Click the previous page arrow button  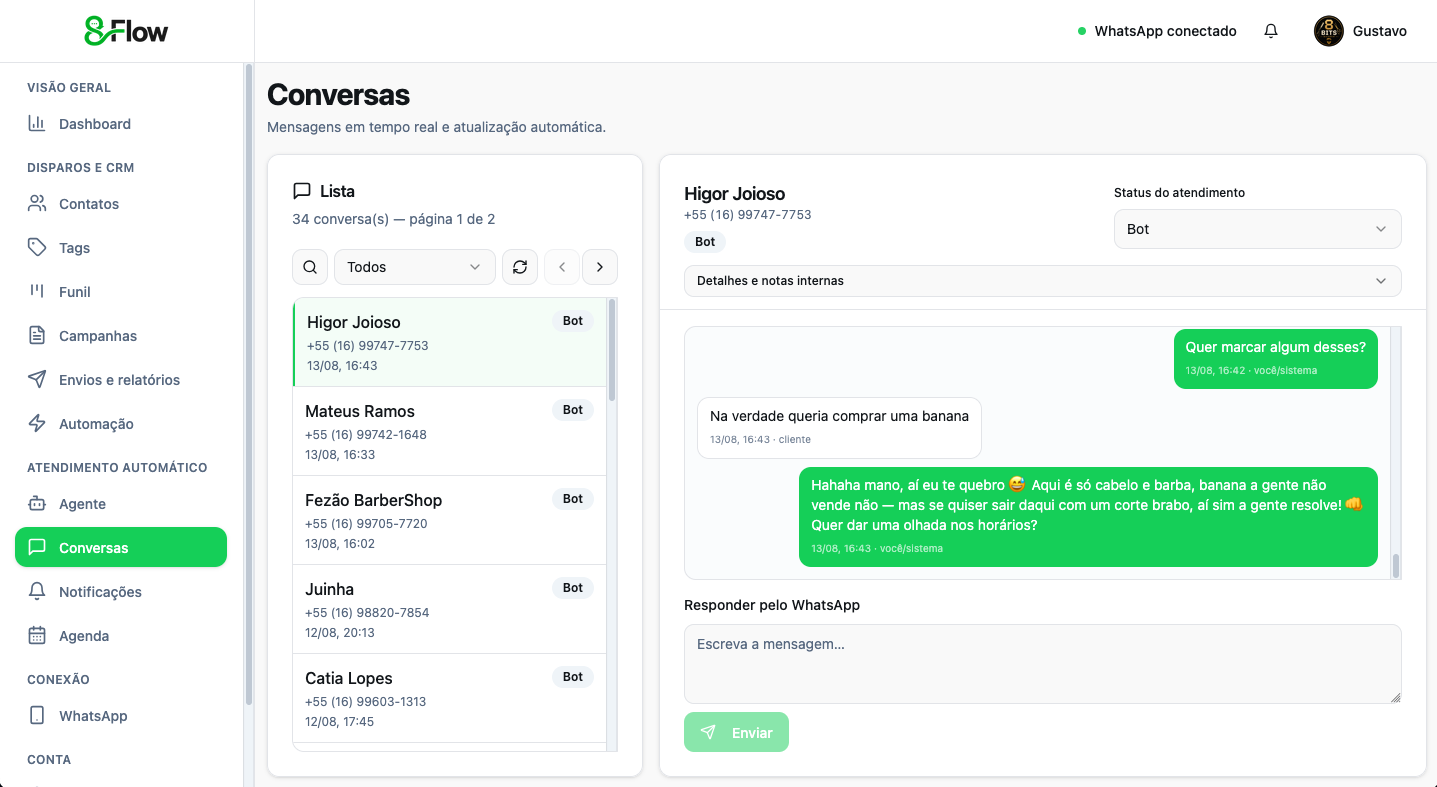click(x=562, y=267)
